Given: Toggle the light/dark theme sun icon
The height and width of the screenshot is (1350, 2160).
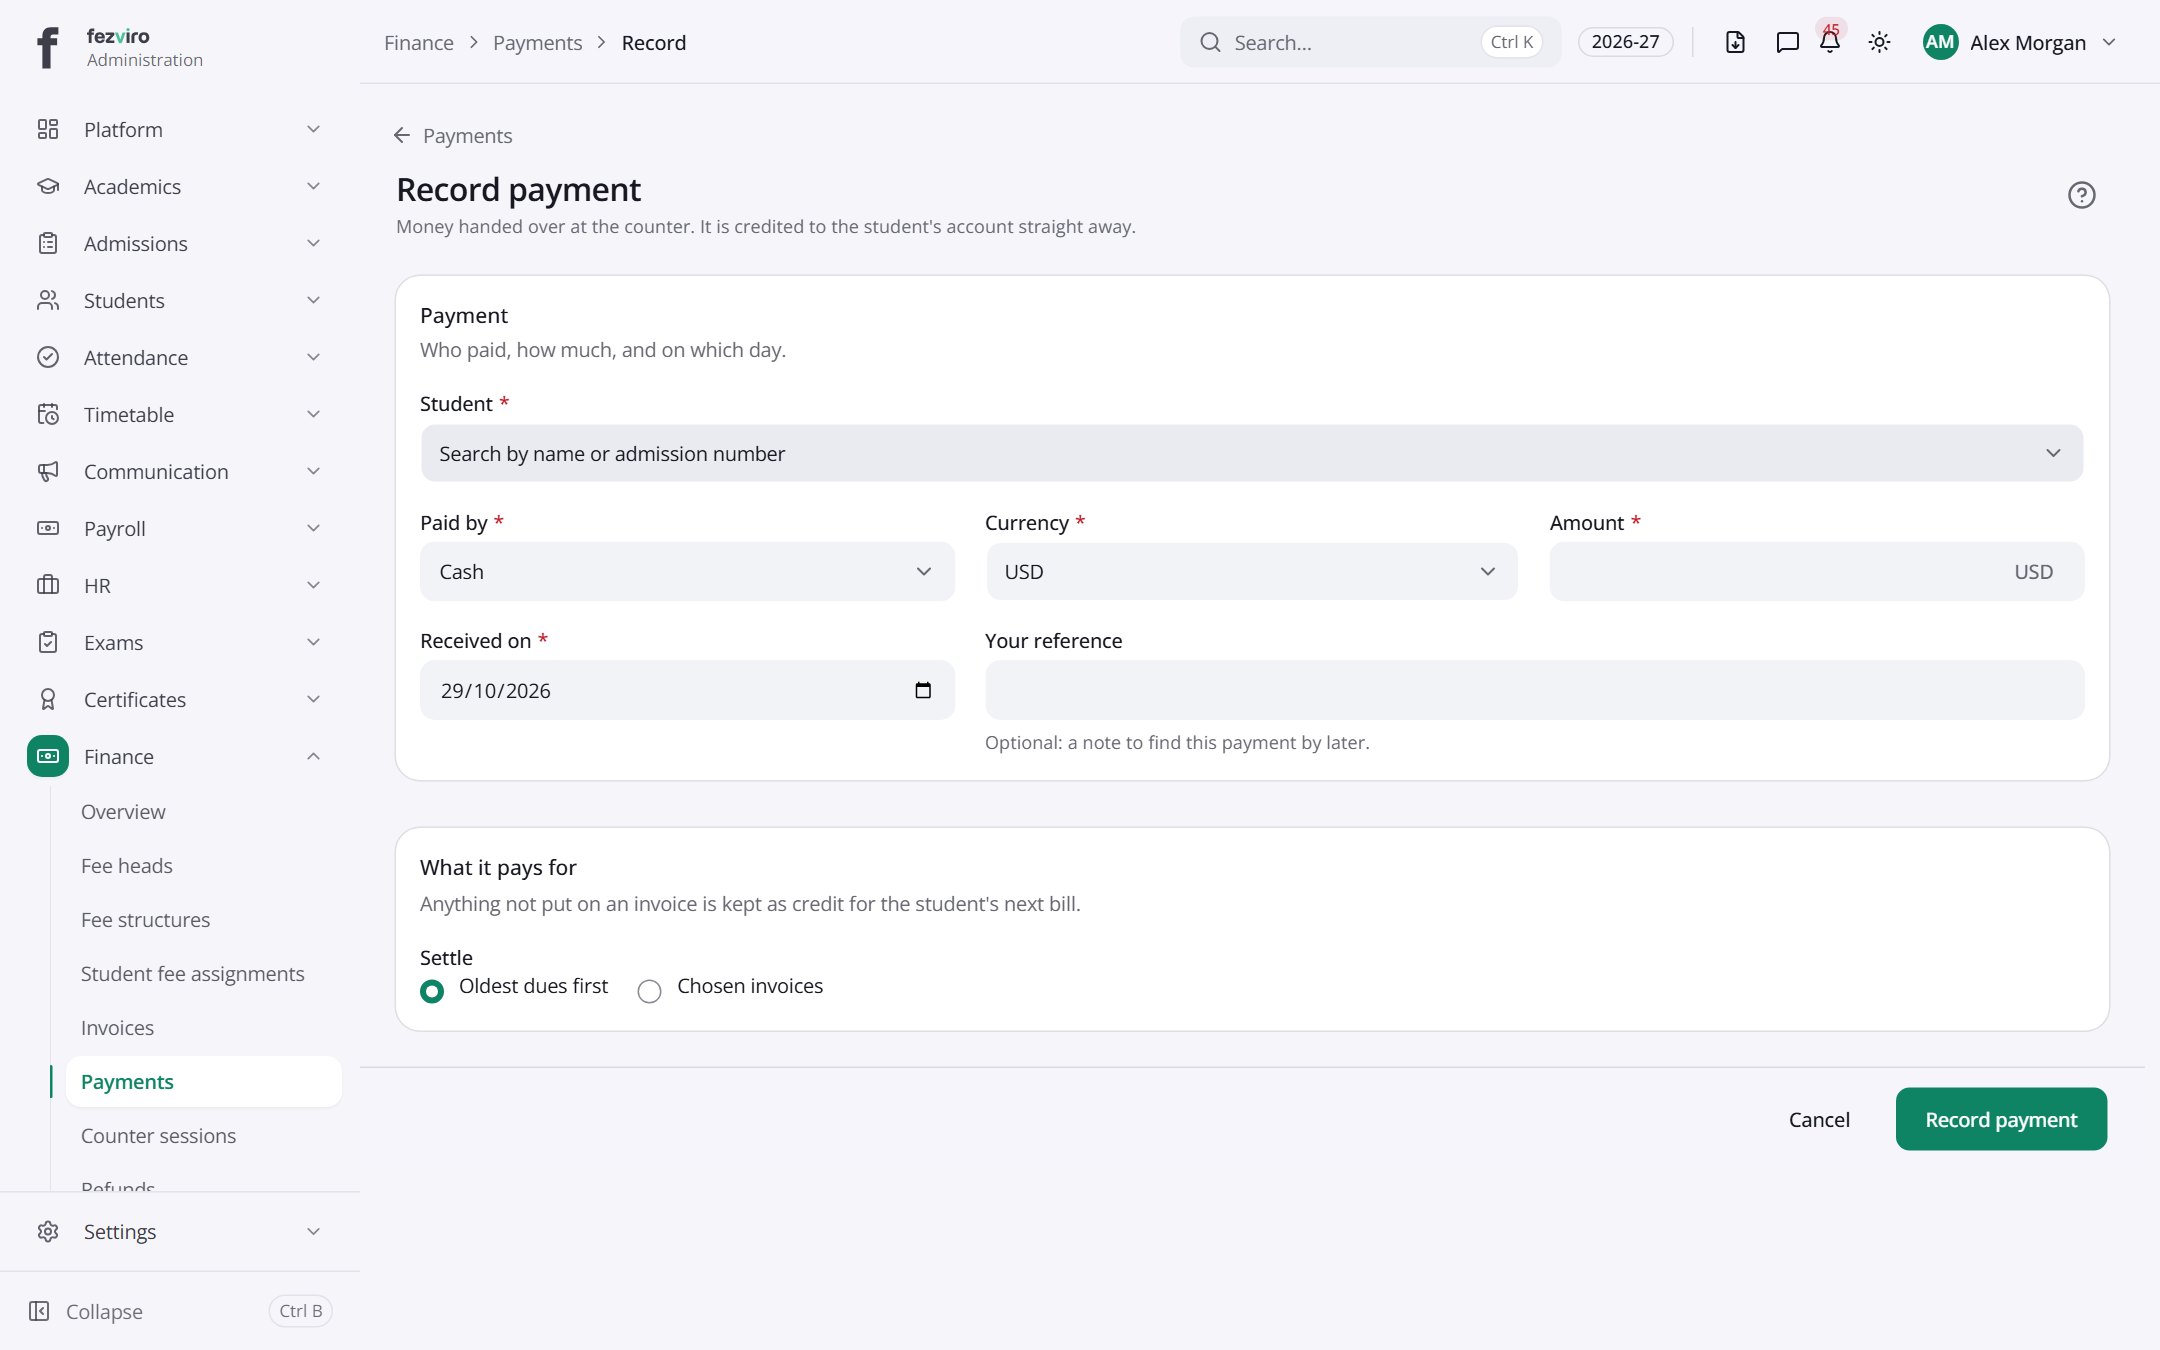Looking at the screenshot, I should tap(1879, 42).
